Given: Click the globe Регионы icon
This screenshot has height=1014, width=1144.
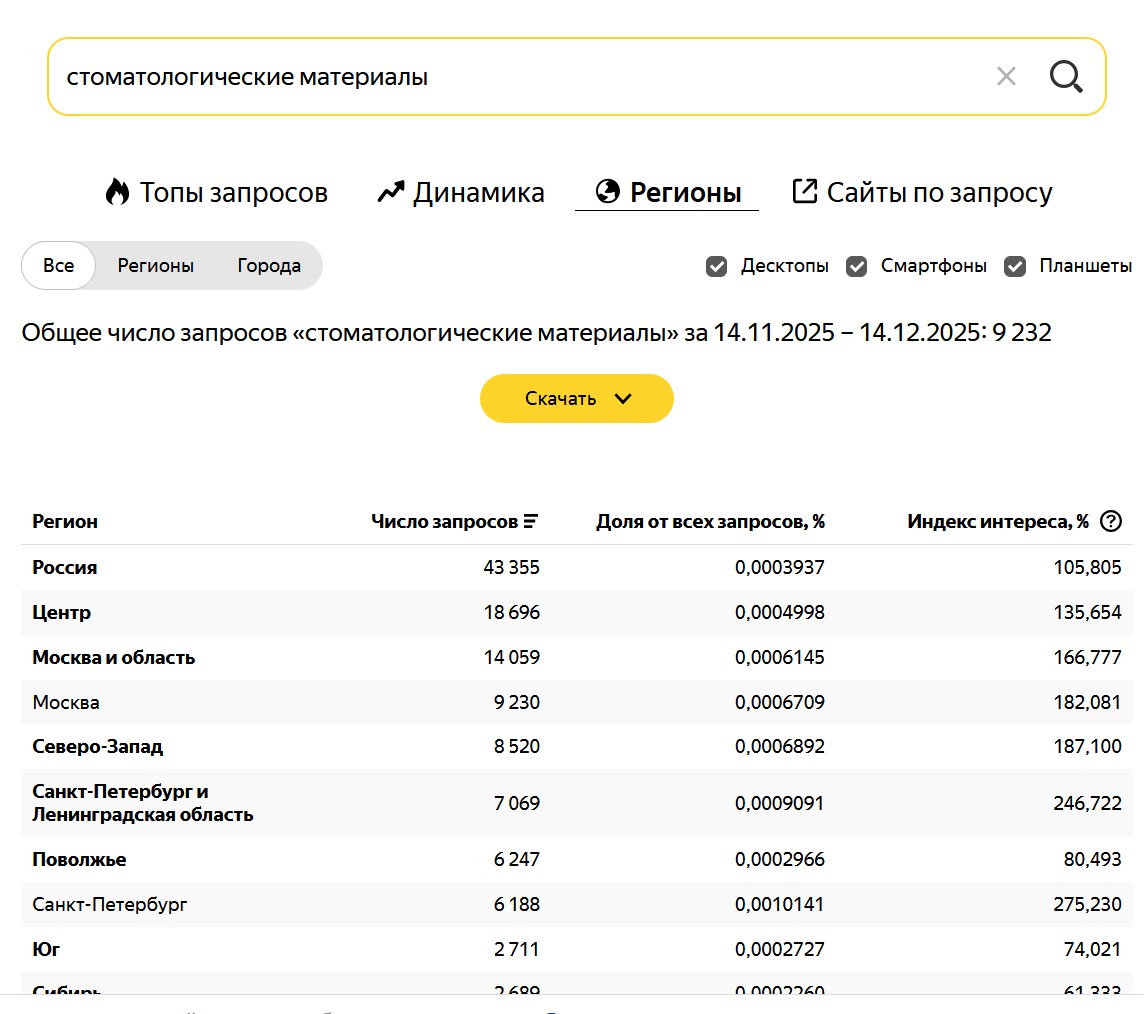Looking at the screenshot, I should tap(607, 191).
